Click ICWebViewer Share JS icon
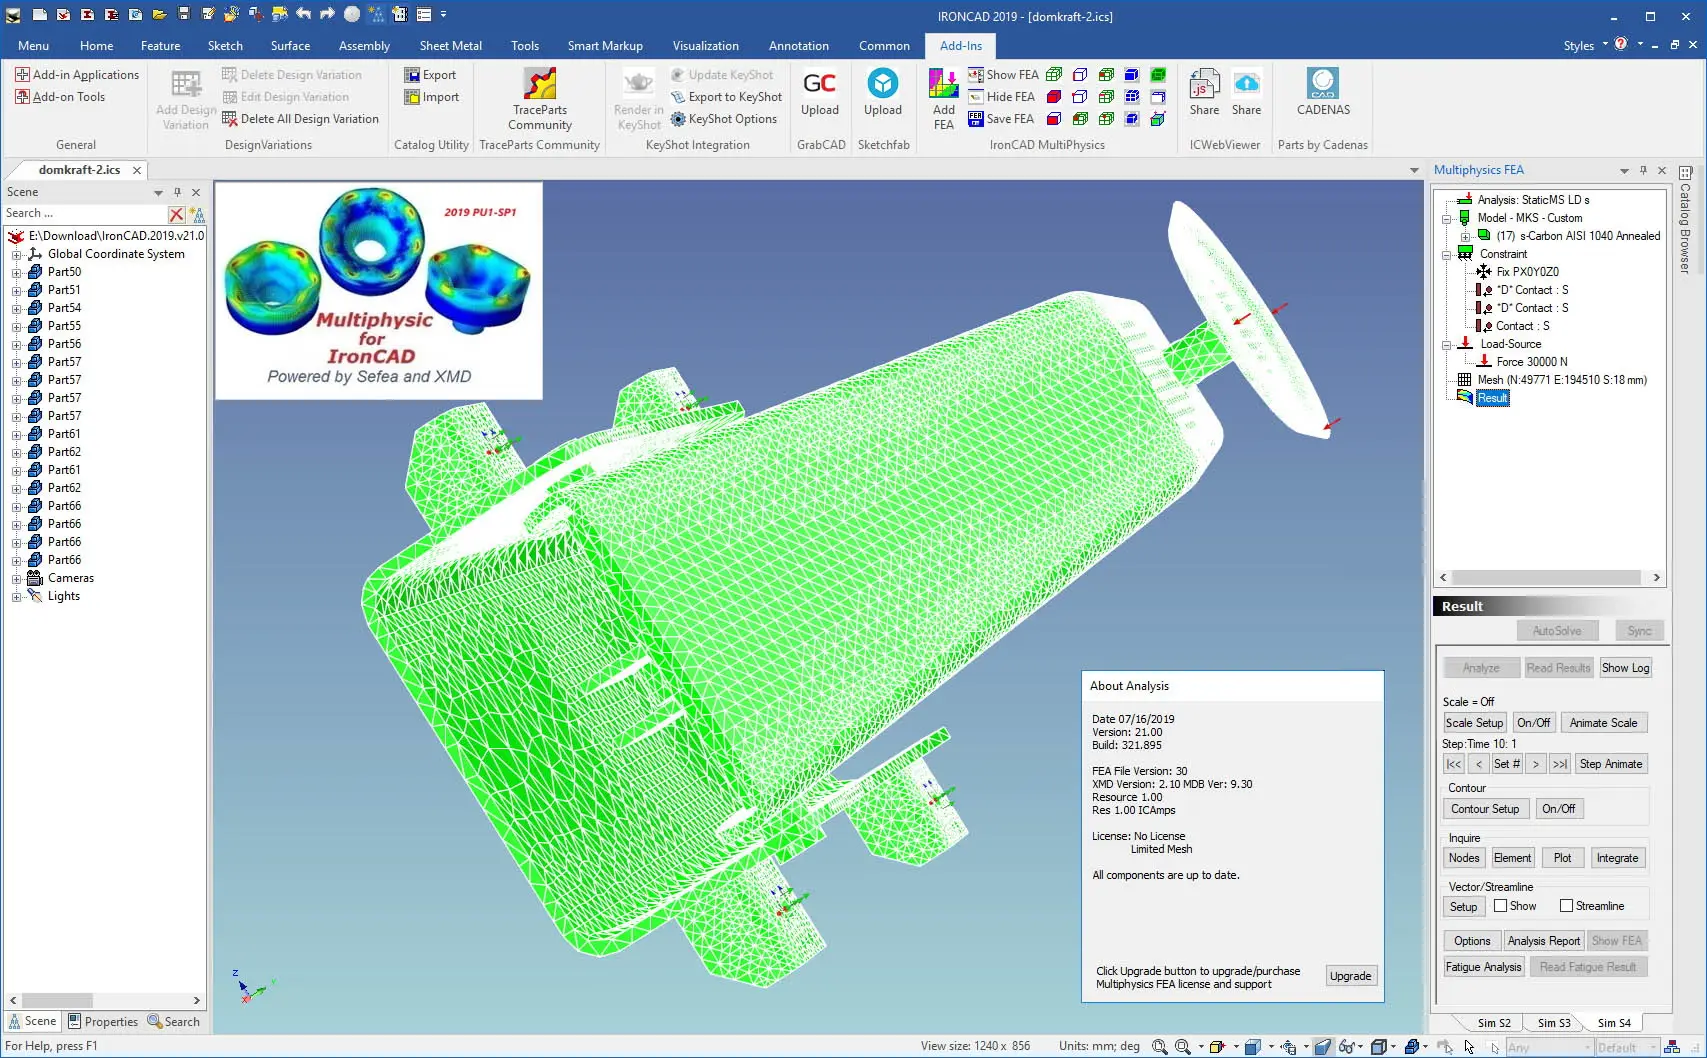 pyautogui.click(x=1204, y=93)
